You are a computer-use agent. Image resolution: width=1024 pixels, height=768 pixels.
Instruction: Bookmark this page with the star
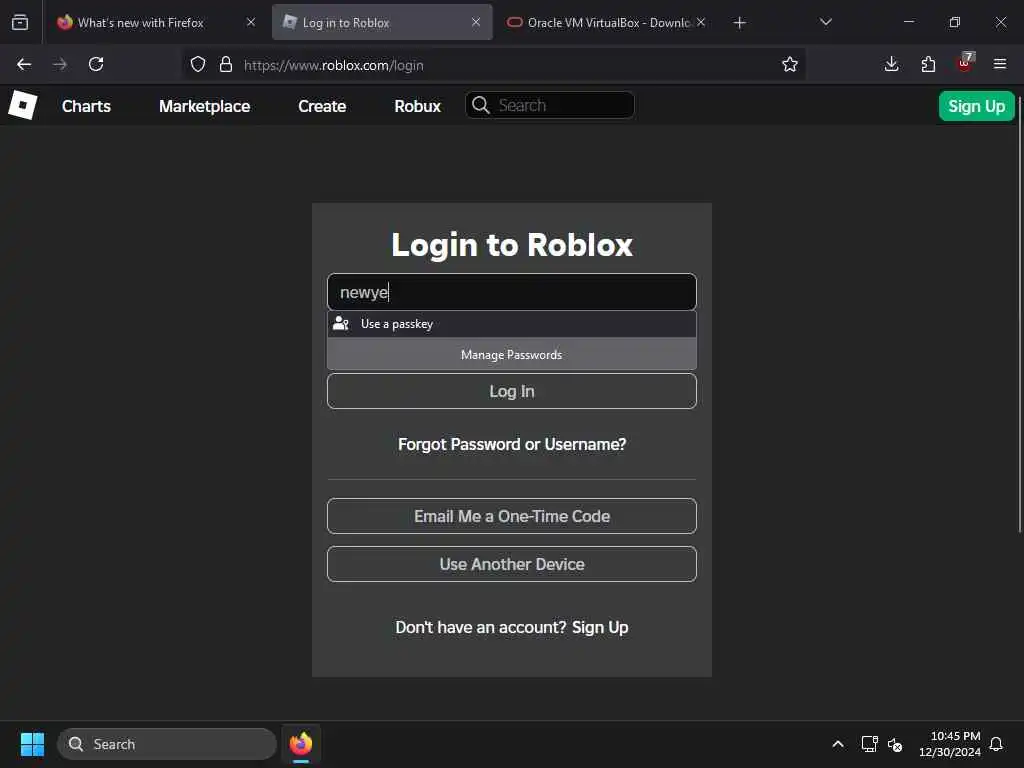coord(790,64)
